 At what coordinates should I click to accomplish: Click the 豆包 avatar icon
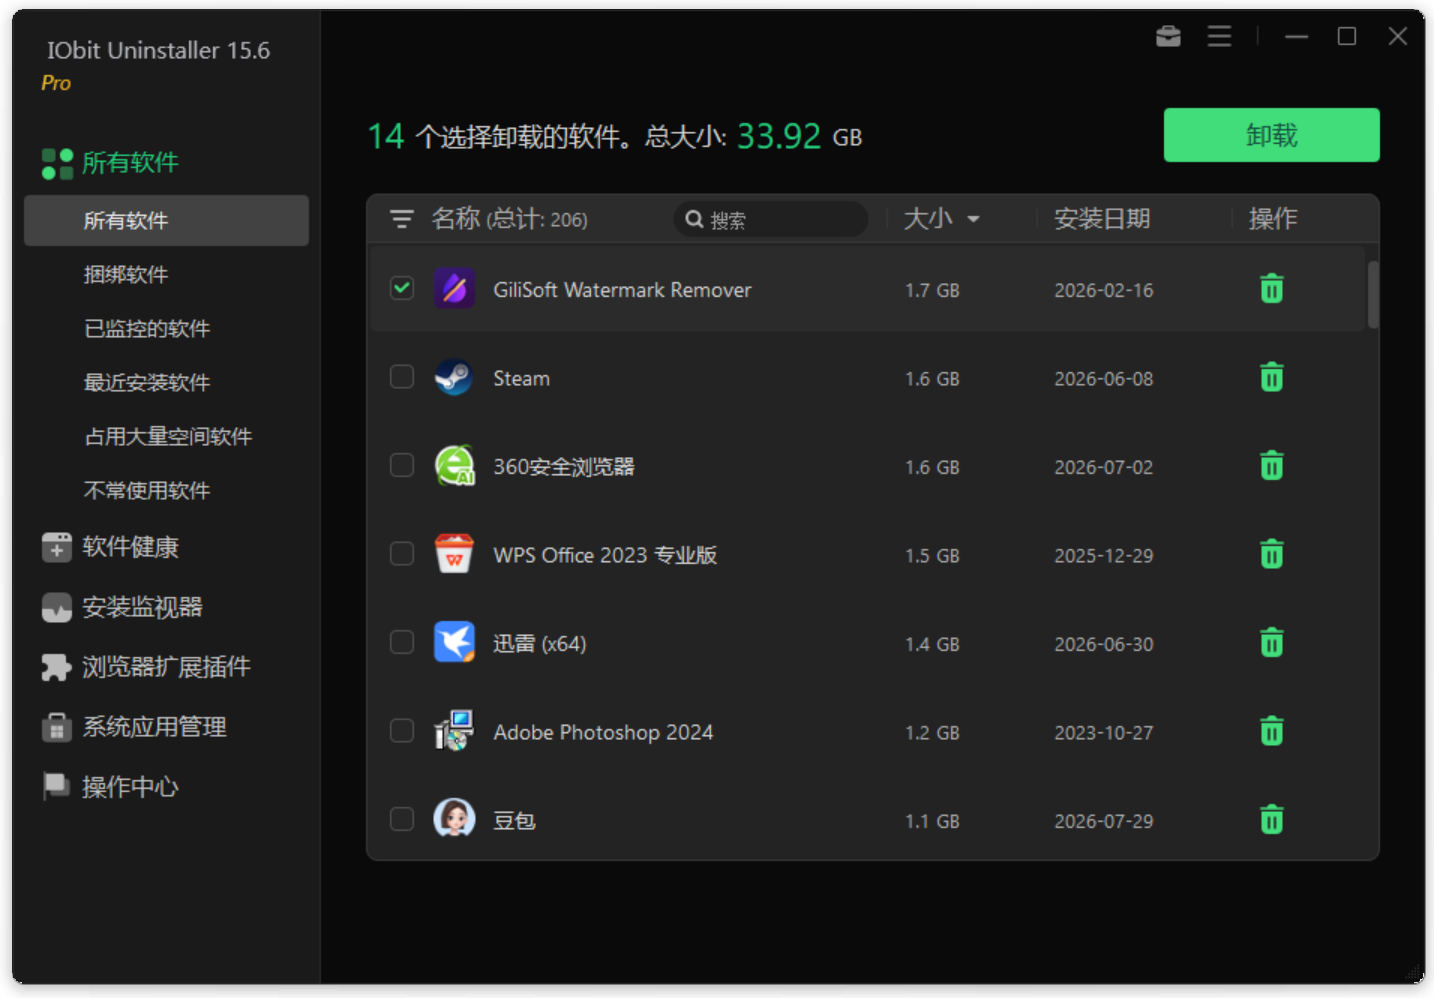click(x=454, y=819)
